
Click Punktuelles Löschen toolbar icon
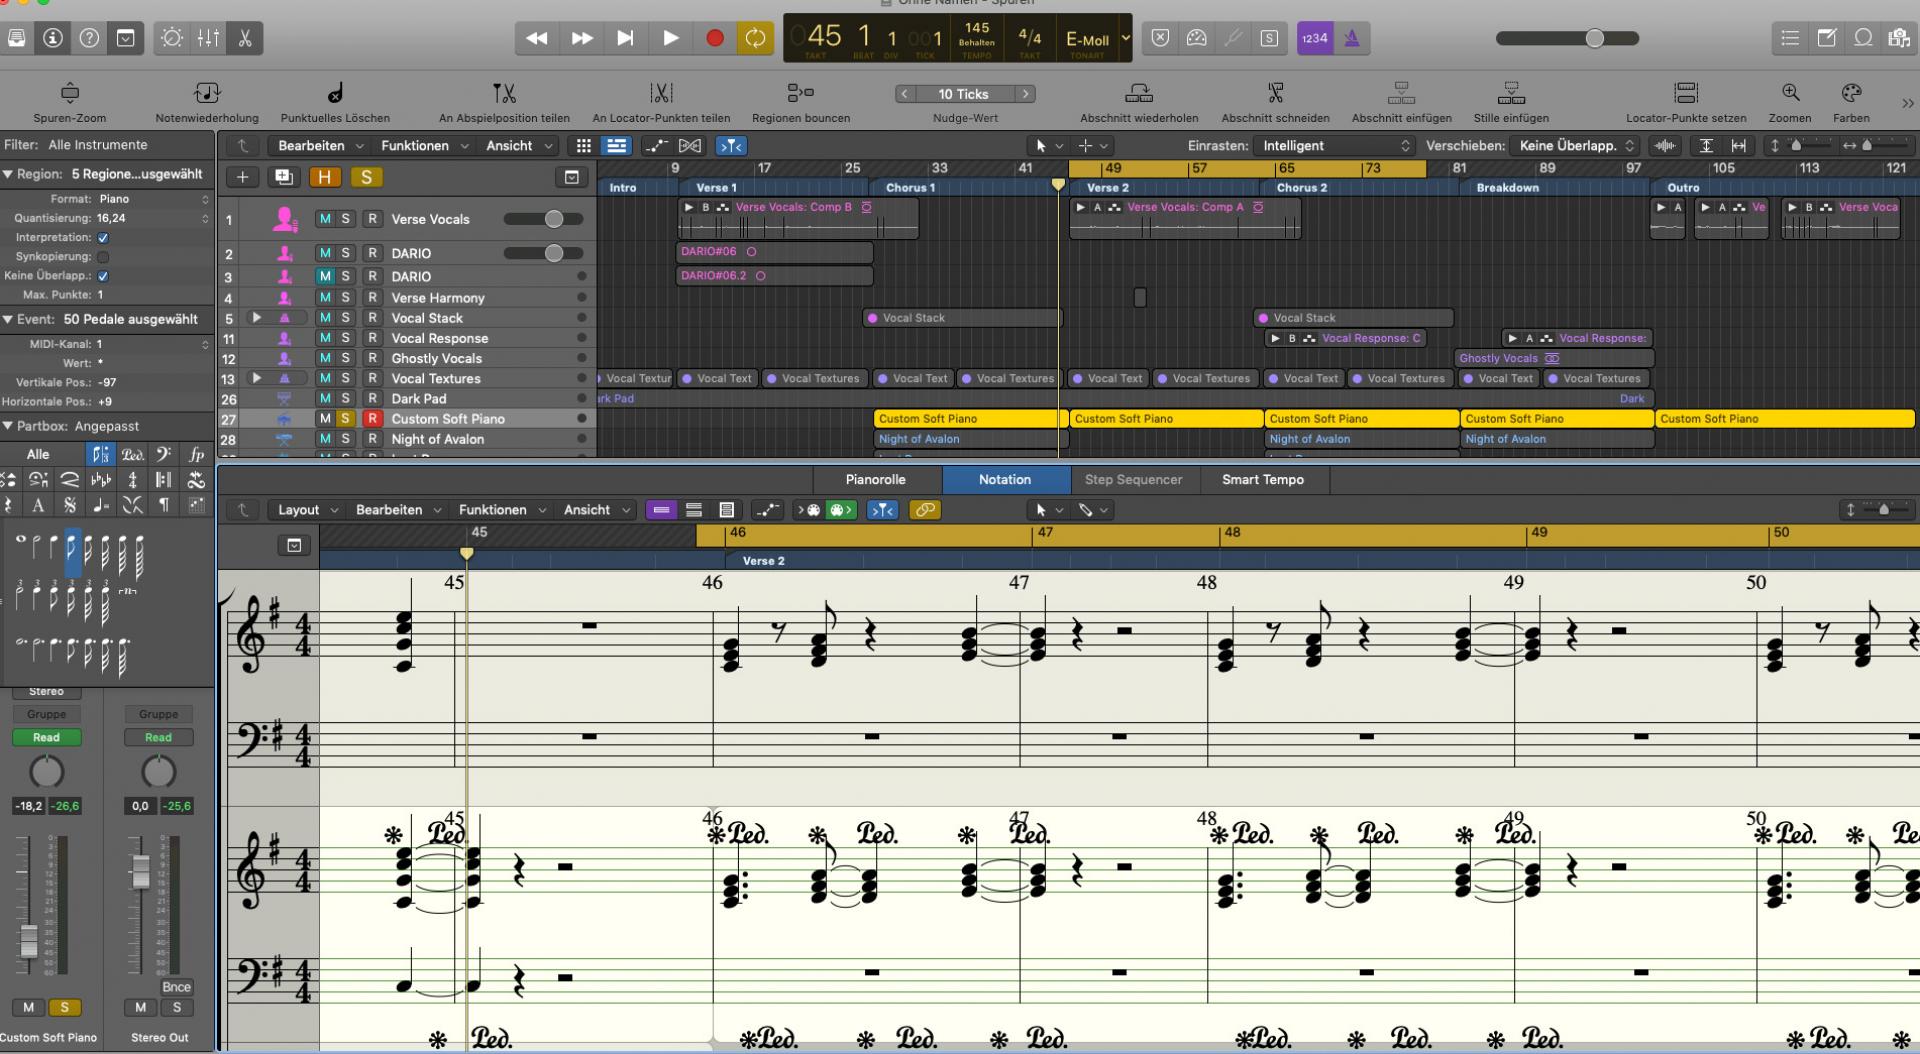335,93
